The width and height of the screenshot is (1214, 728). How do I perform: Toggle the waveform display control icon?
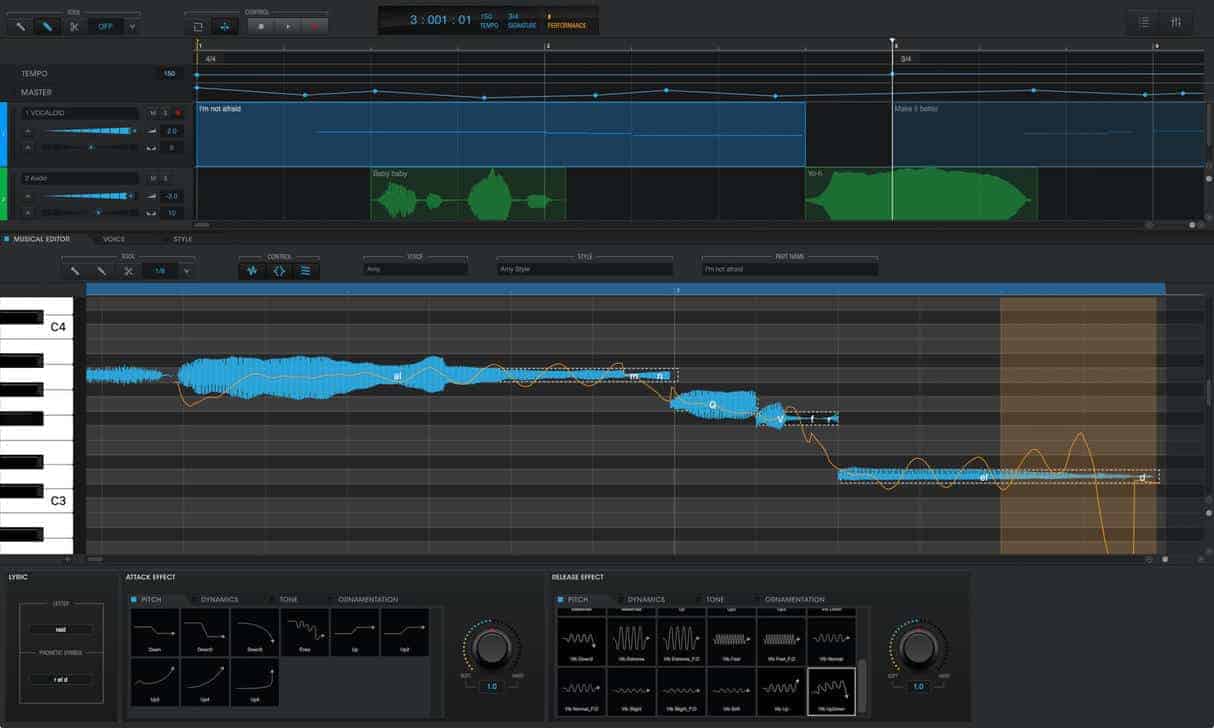[252, 270]
